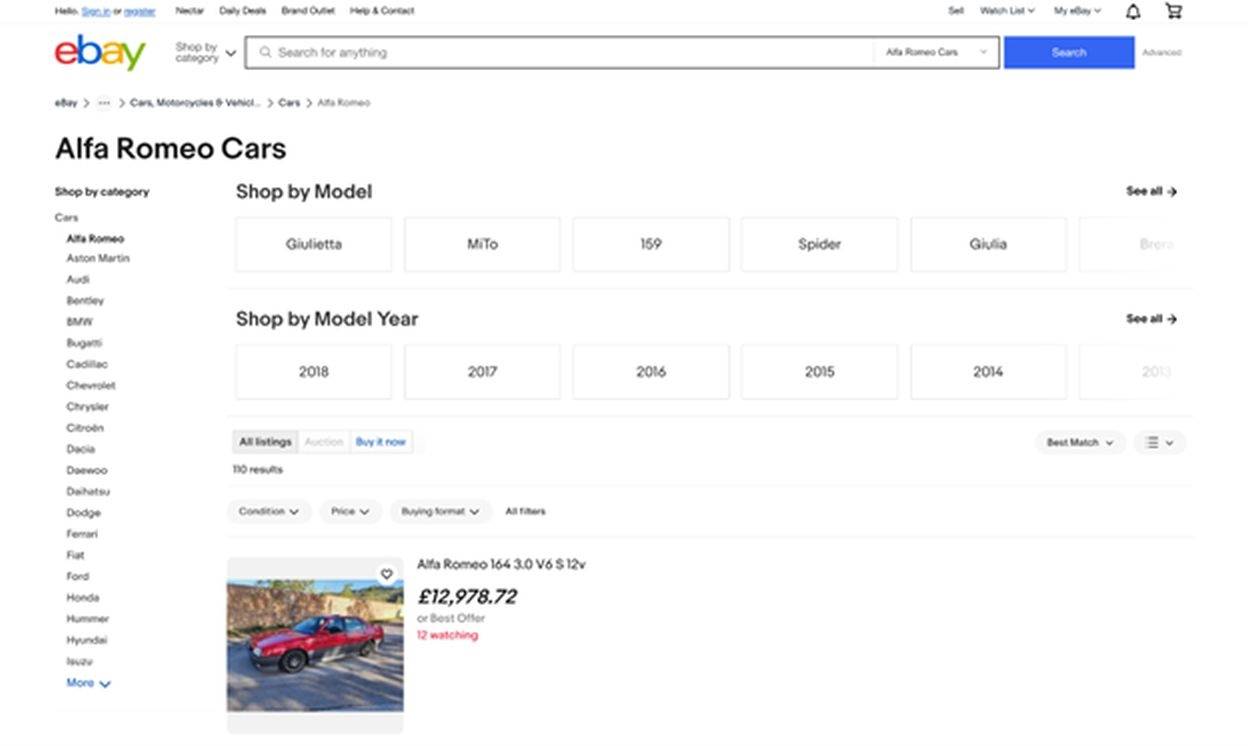Open All filters

525,511
